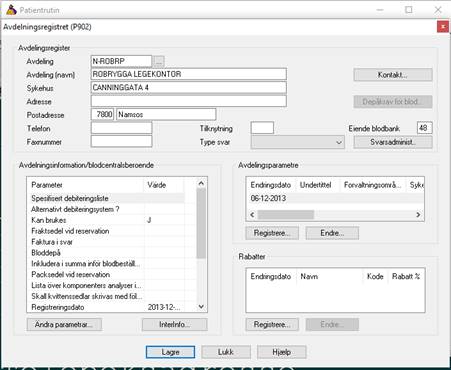Save with the Lagre button

pos(170,352)
